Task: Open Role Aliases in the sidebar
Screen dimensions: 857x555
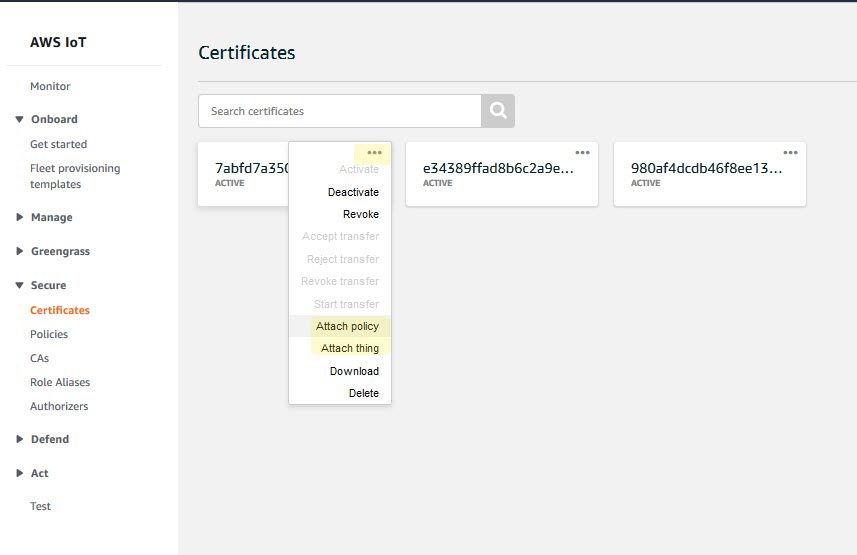Action: click(x=60, y=382)
